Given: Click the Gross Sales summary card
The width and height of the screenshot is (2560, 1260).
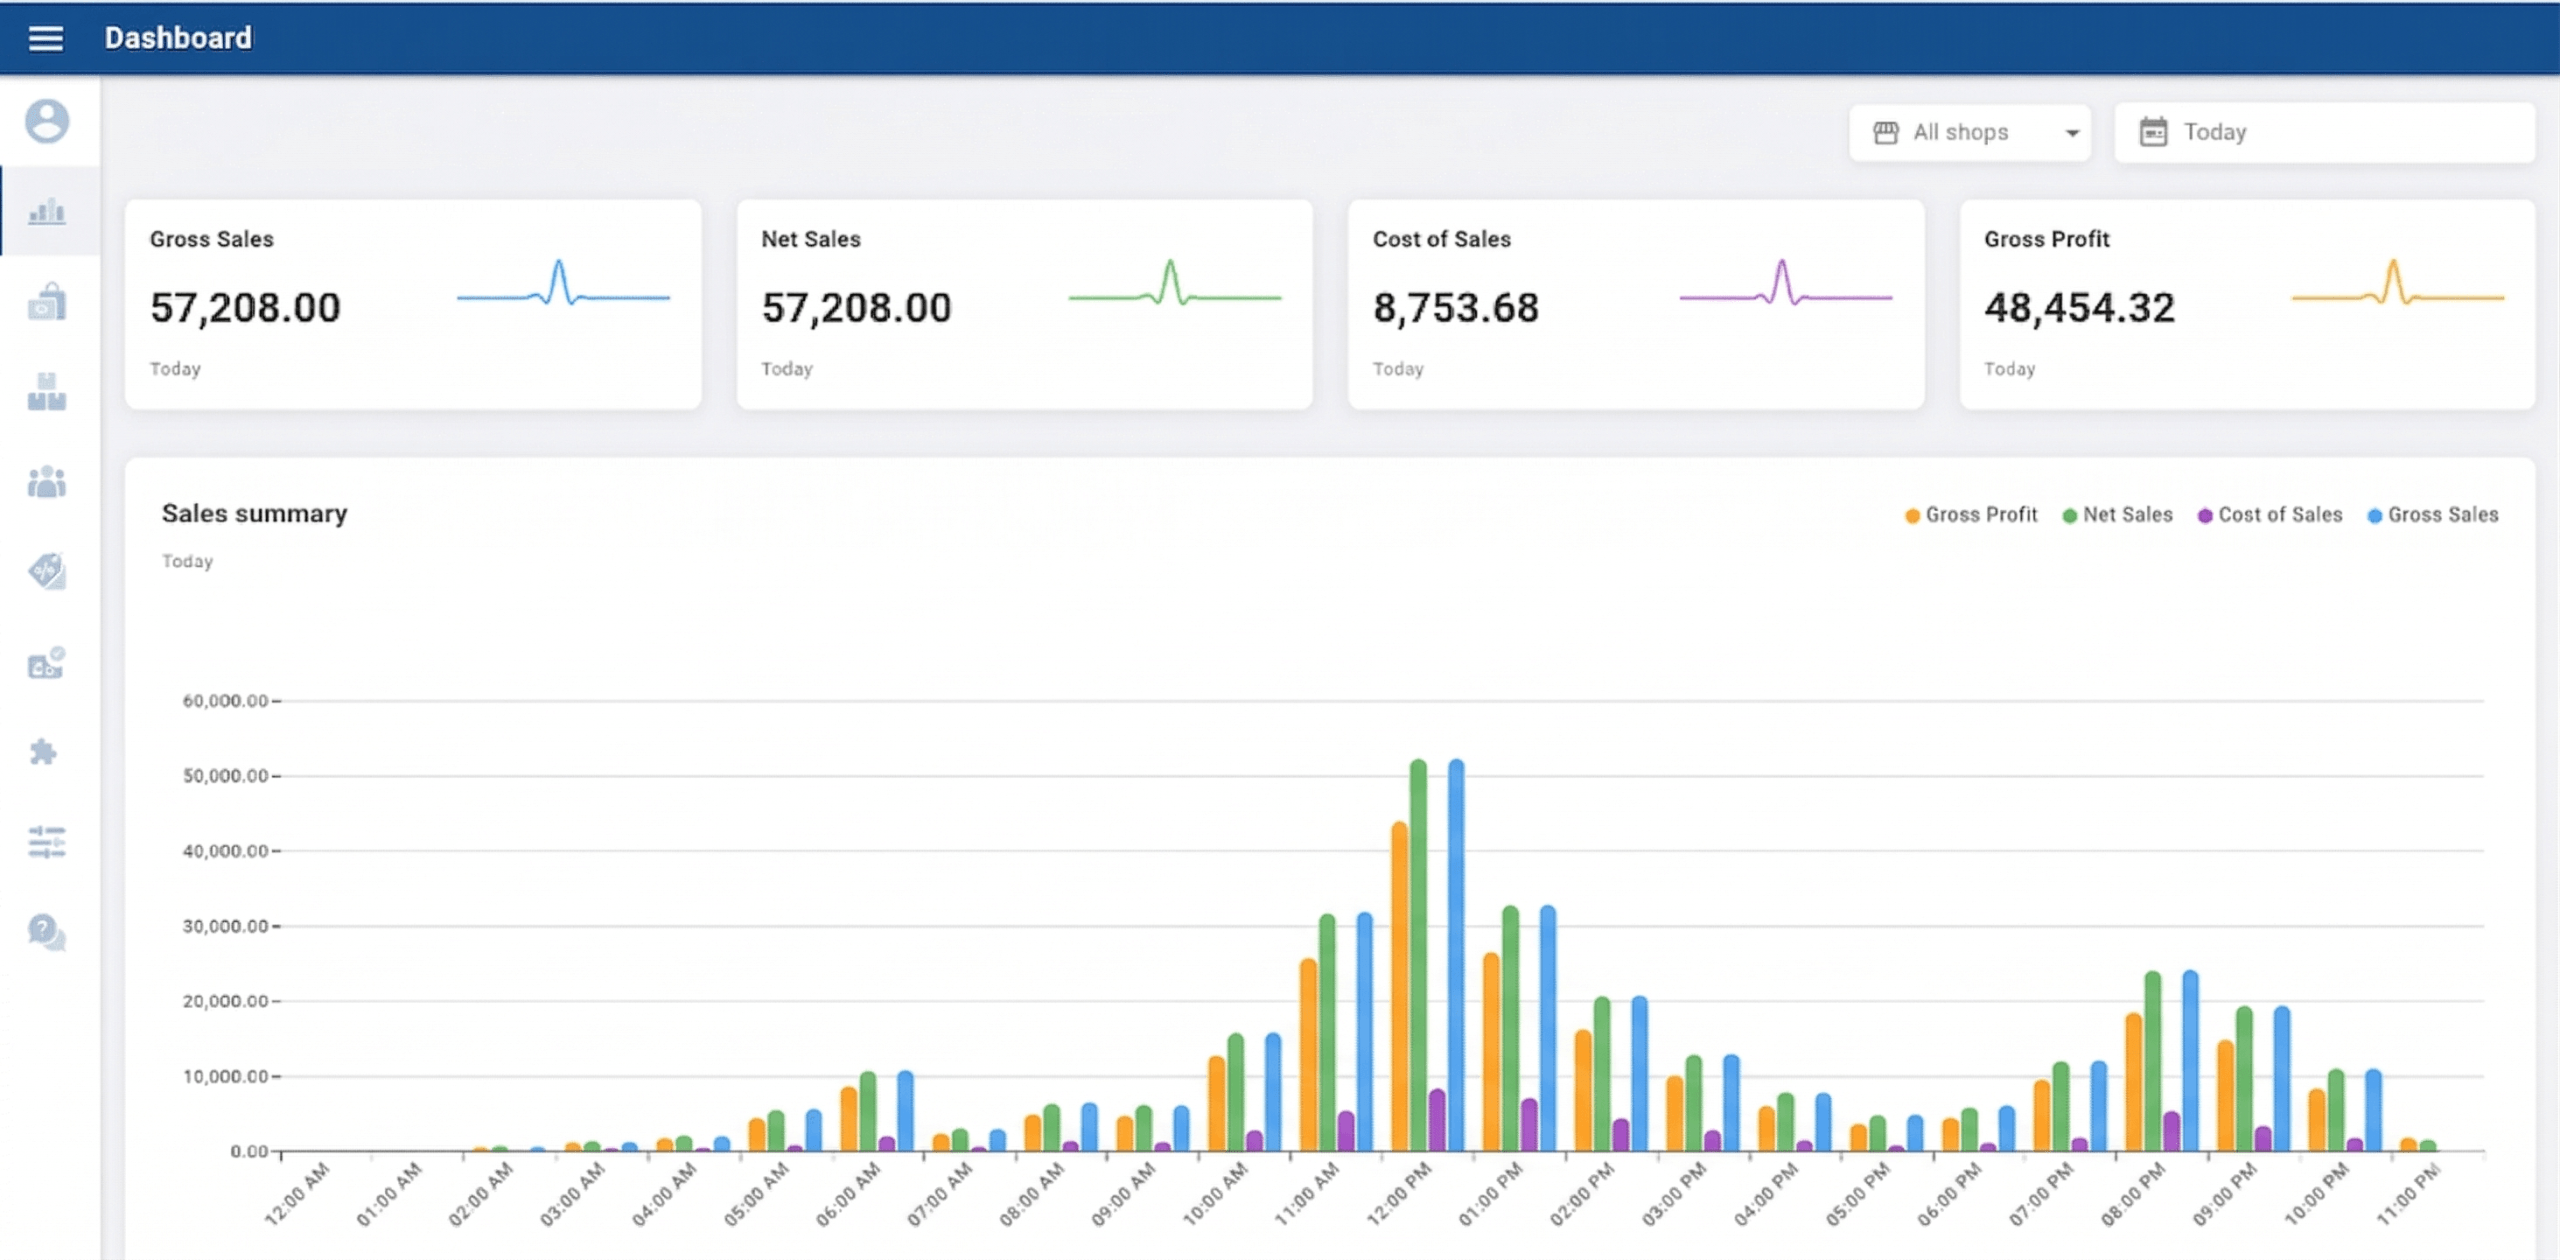Looking at the screenshot, I should (x=412, y=303).
